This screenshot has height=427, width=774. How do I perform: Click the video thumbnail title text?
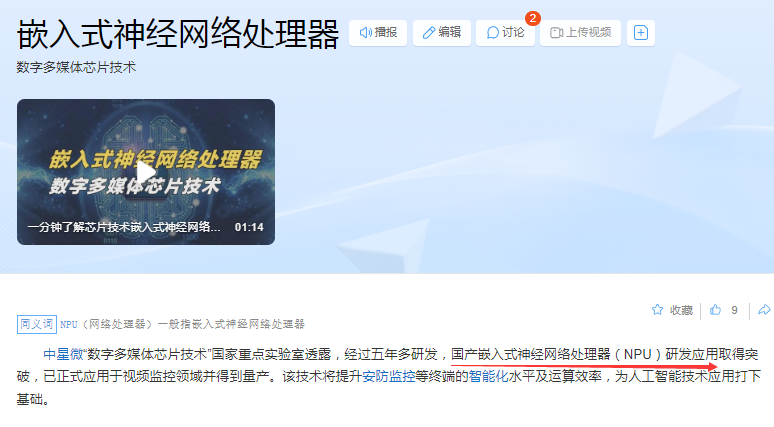click(x=124, y=227)
